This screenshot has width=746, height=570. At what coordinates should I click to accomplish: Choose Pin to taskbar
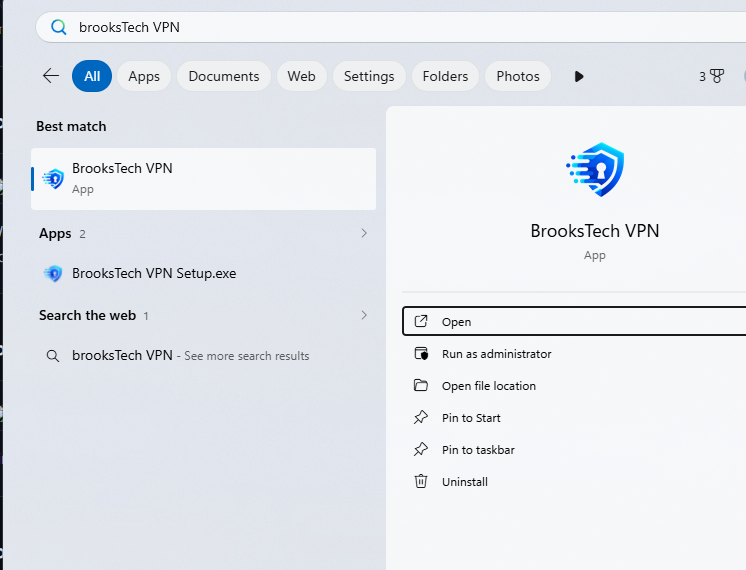point(574,450)
